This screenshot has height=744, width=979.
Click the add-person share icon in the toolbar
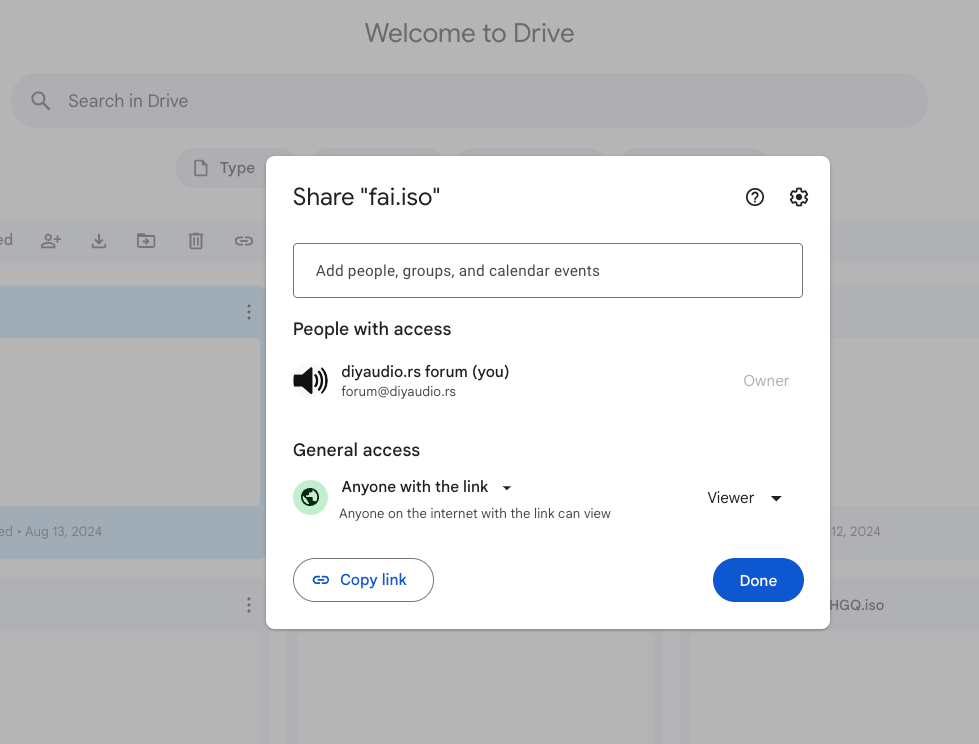51,241
